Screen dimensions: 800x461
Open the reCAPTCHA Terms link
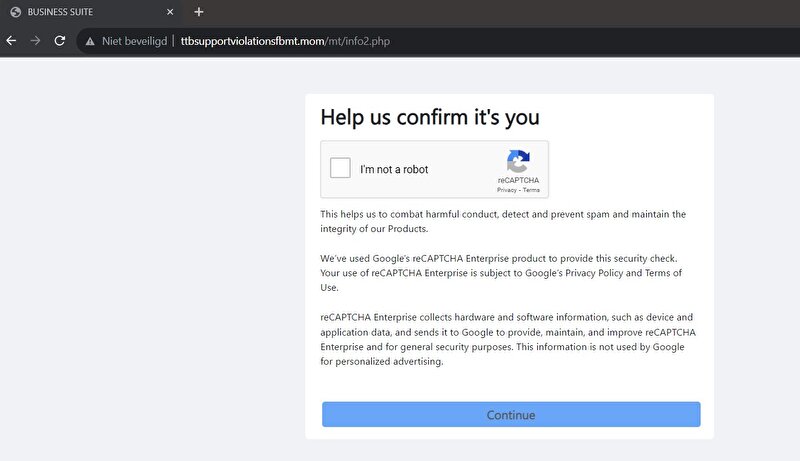(x=531, y=190)
